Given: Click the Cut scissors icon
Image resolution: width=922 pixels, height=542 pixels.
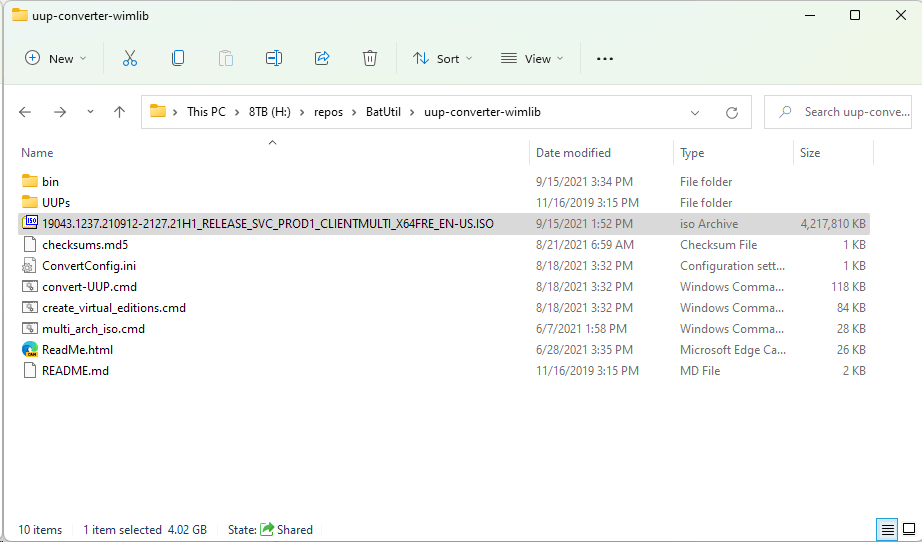Looking at the screenshot, I should (129, 59).
